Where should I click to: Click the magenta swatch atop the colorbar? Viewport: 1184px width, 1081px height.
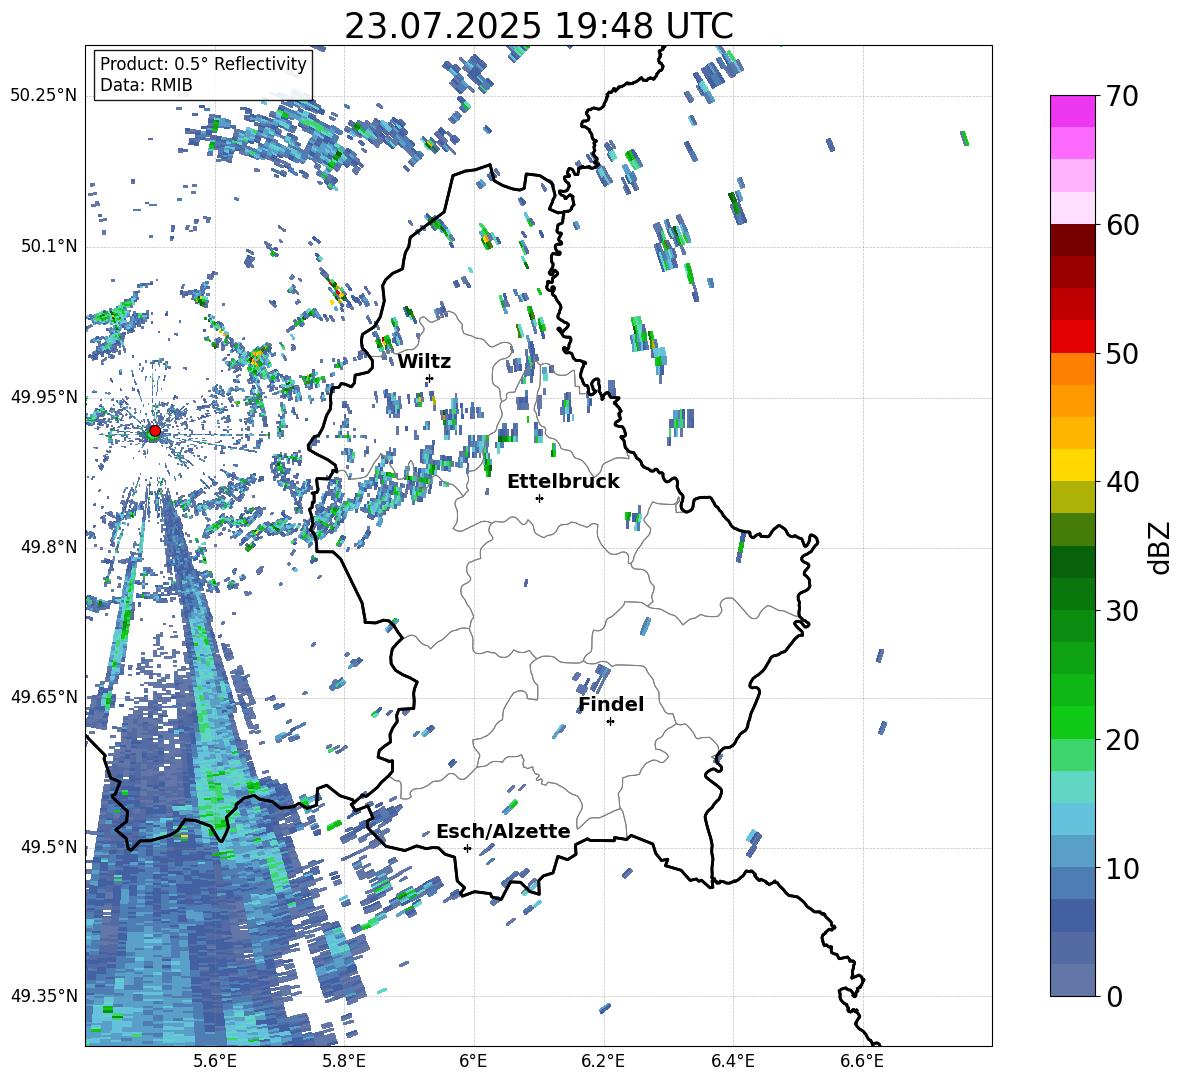click(1072, 112)
